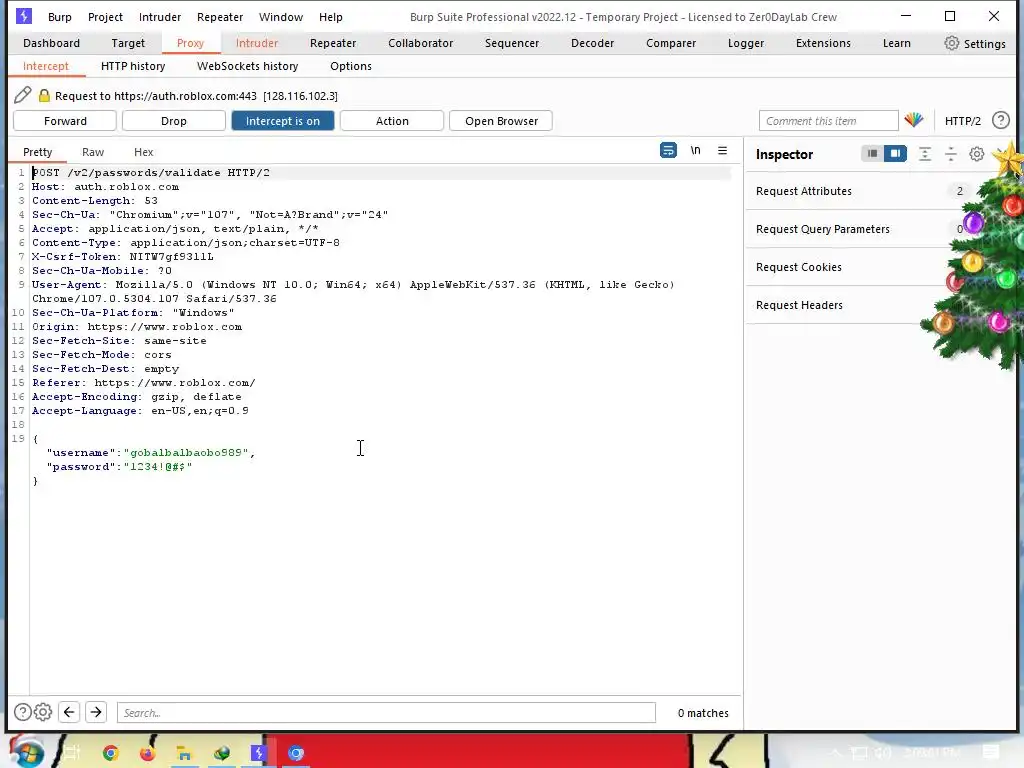Open the Action menu button

point(392,121)
